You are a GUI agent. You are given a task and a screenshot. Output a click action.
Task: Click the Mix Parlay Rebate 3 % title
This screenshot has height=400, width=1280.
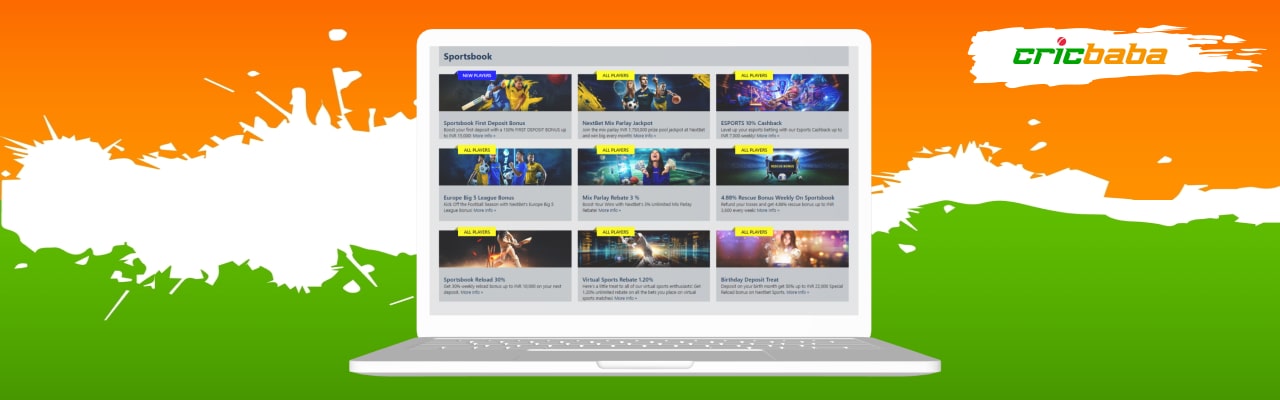click(x=611, y=198)
